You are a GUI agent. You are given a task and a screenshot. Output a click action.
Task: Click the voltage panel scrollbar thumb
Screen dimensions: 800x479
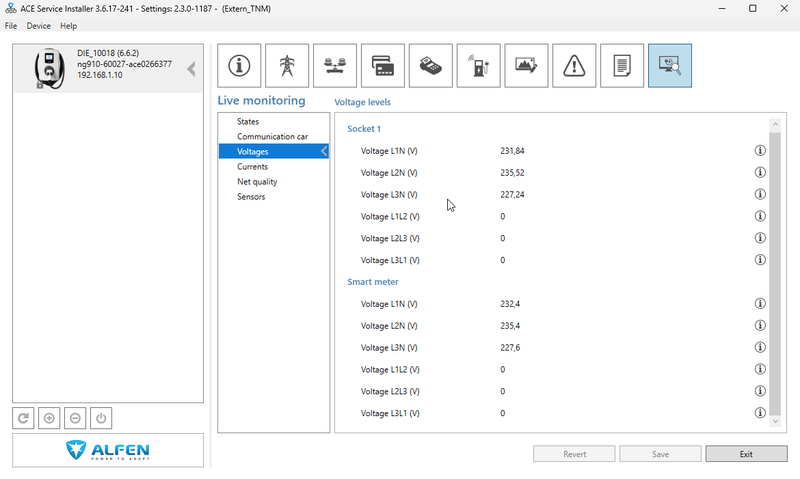(x=775, y=273)
